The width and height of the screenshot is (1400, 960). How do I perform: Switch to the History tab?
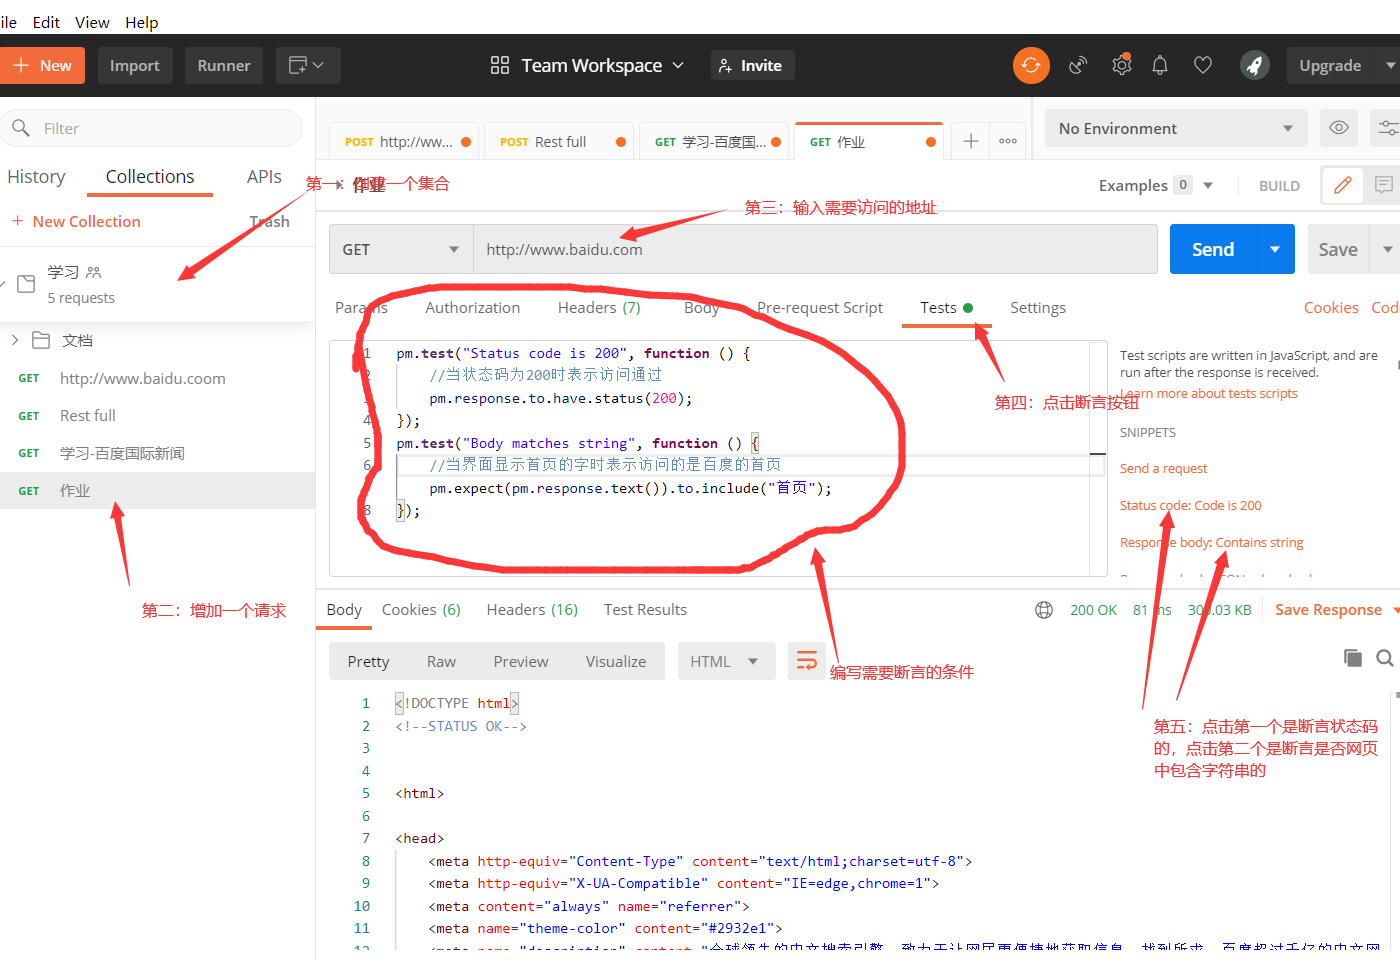(36, 176)
